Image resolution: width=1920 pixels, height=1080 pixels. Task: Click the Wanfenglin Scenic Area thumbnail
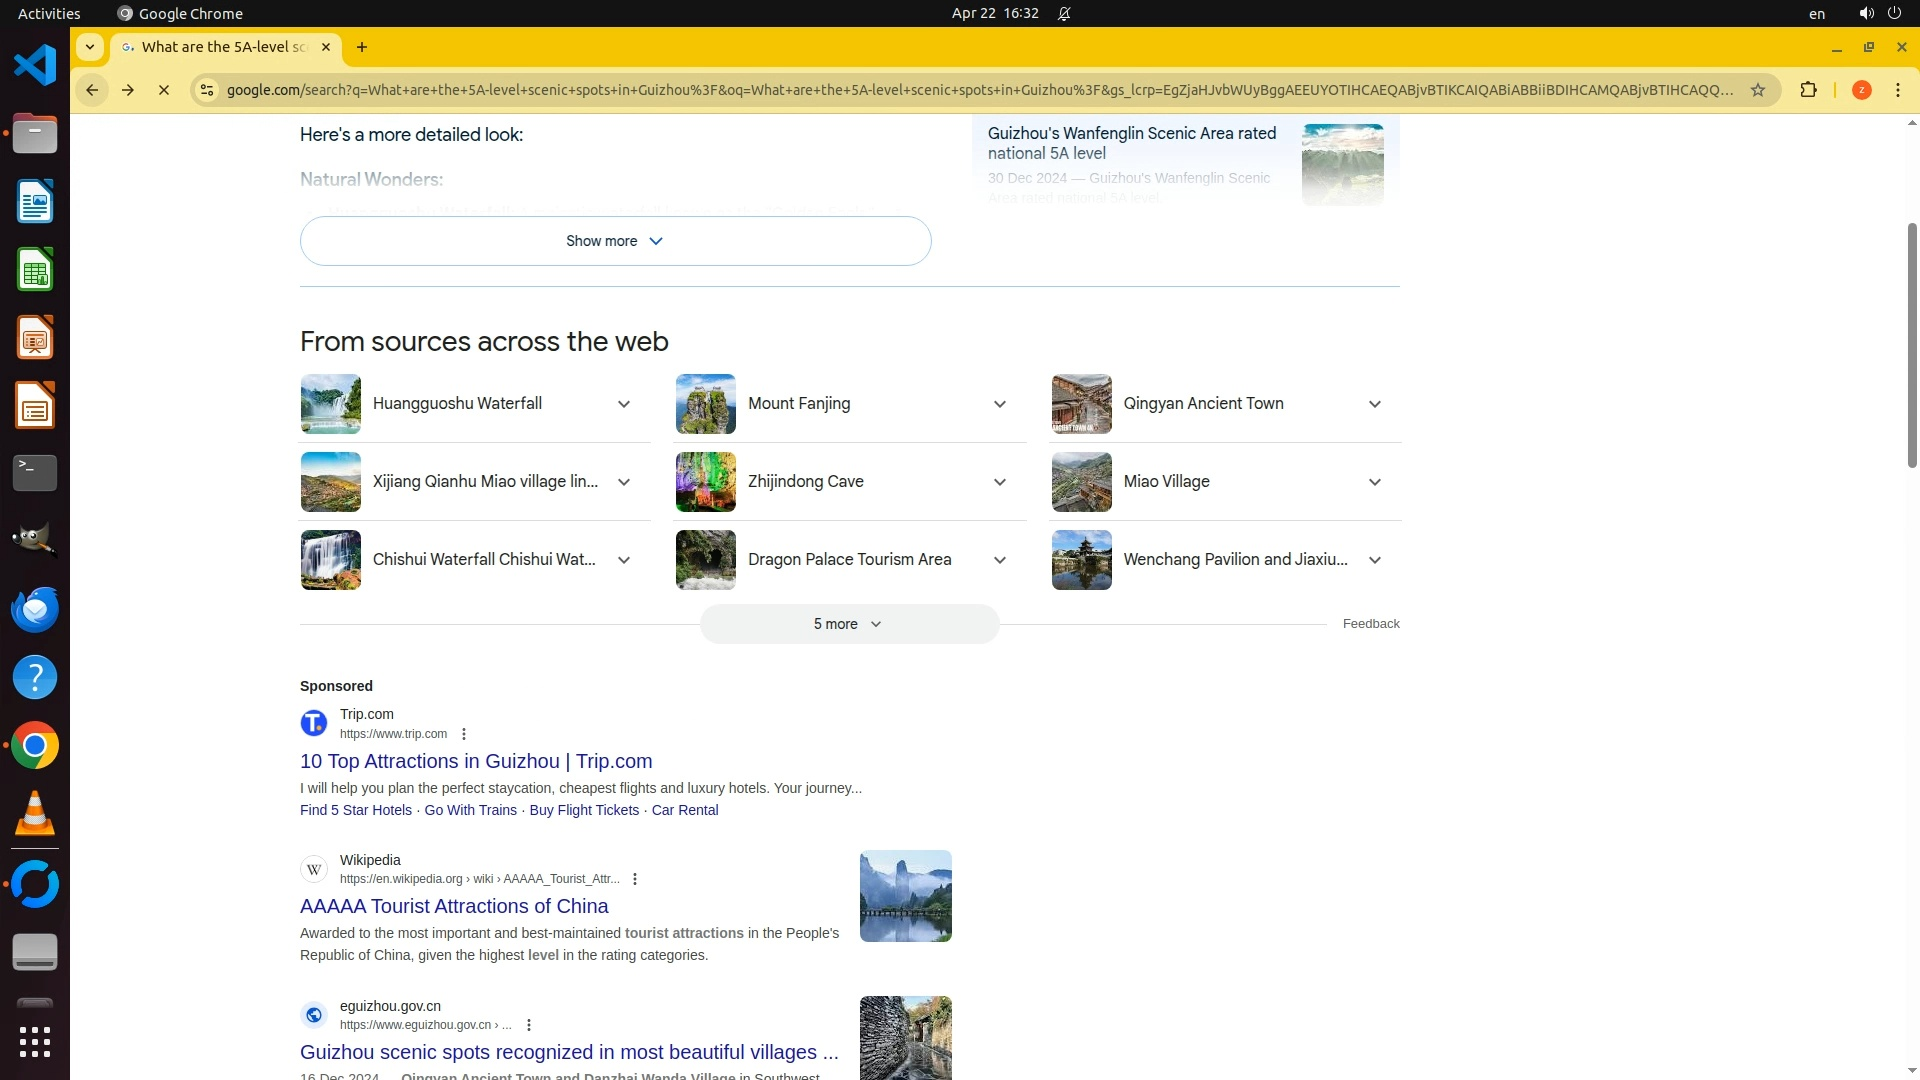(1342, 164)
